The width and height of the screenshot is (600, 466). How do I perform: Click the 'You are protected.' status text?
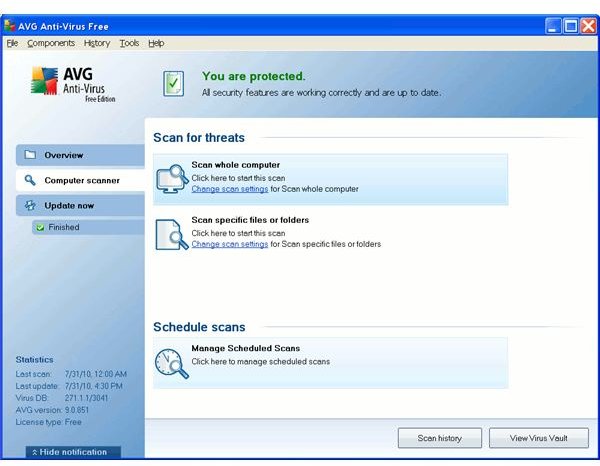254,76
